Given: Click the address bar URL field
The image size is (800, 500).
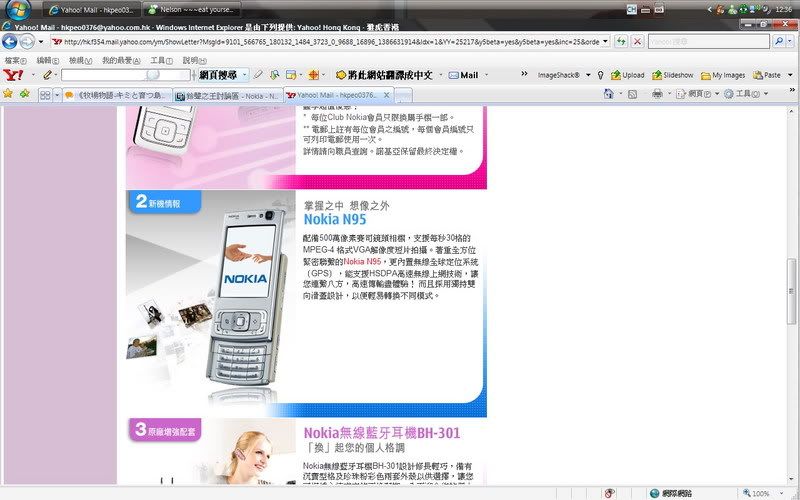Looking at the screenshot, I should tap(327, 41).
